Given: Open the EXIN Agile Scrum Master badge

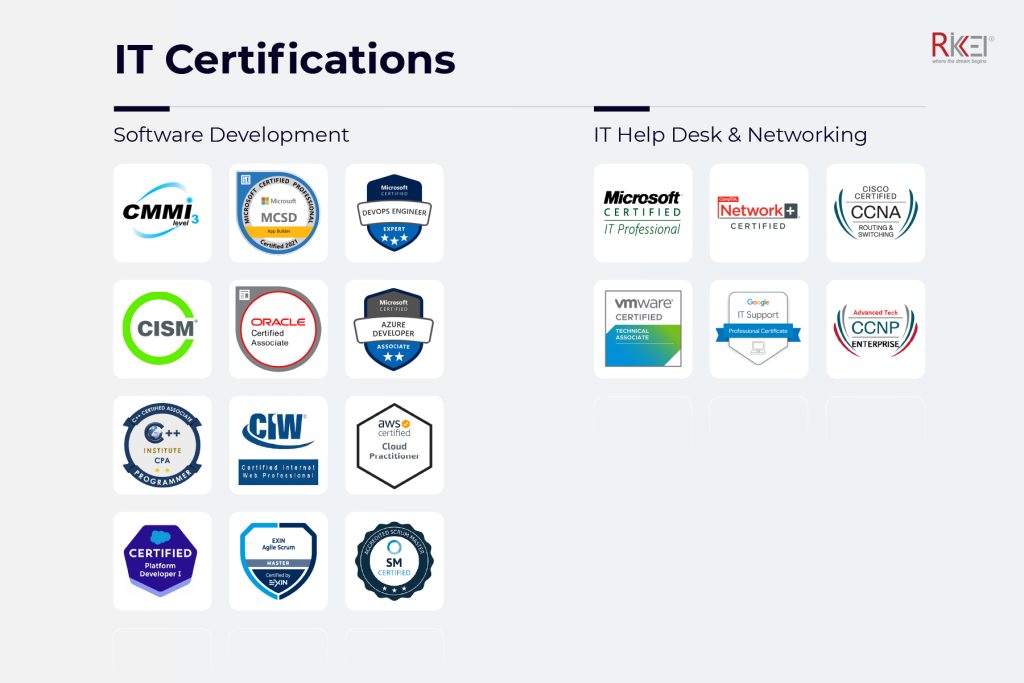Looking at the screenshot, I should click(278, 561).
